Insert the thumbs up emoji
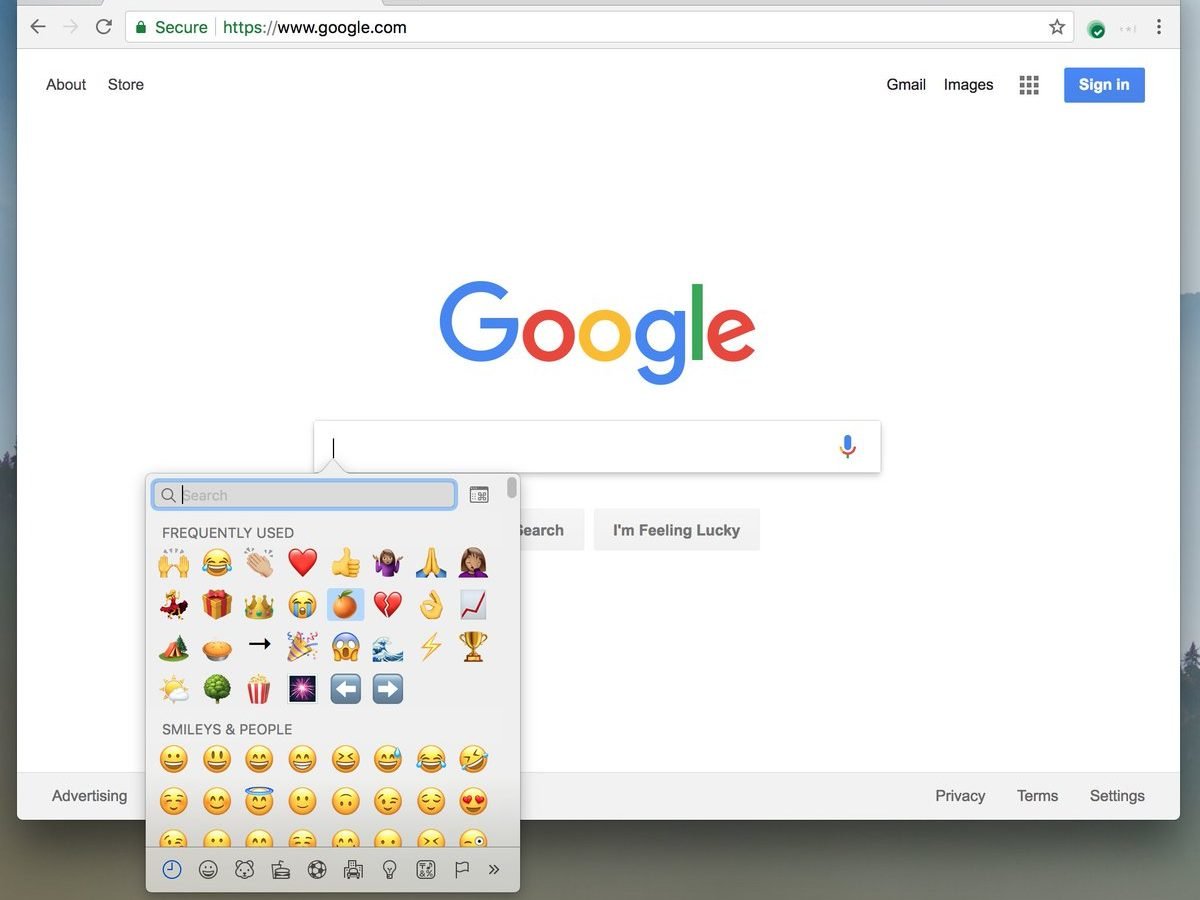The height and width of the screenshot is (900, 1200). click(345, 563)
